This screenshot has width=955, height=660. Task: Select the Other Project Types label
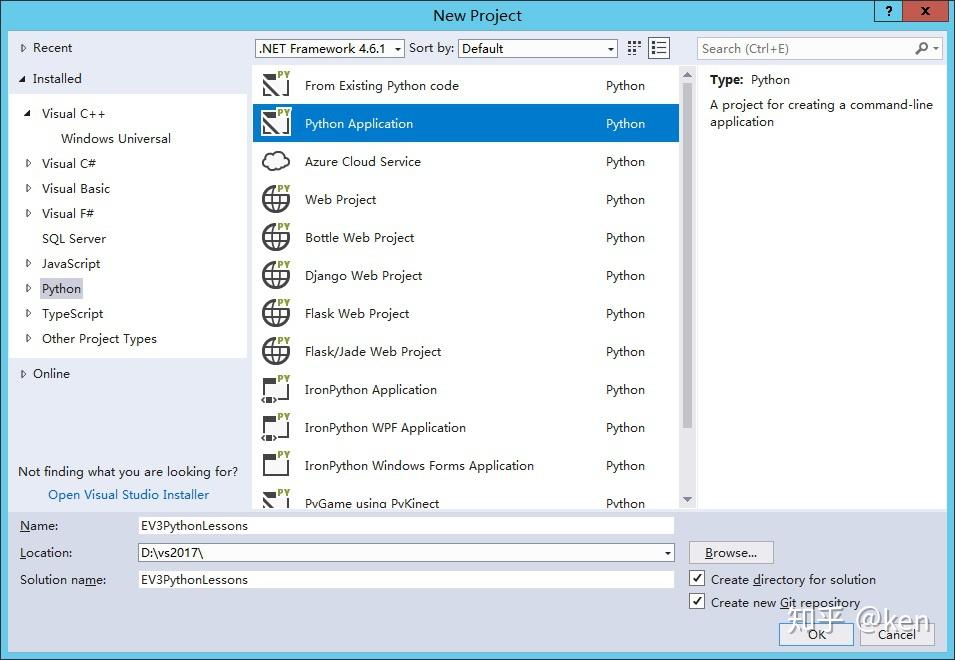[99, 339]
